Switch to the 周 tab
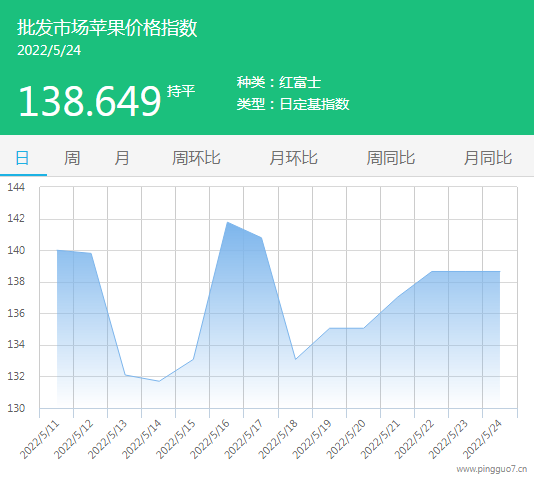534x477 pixels. (72, 158)
